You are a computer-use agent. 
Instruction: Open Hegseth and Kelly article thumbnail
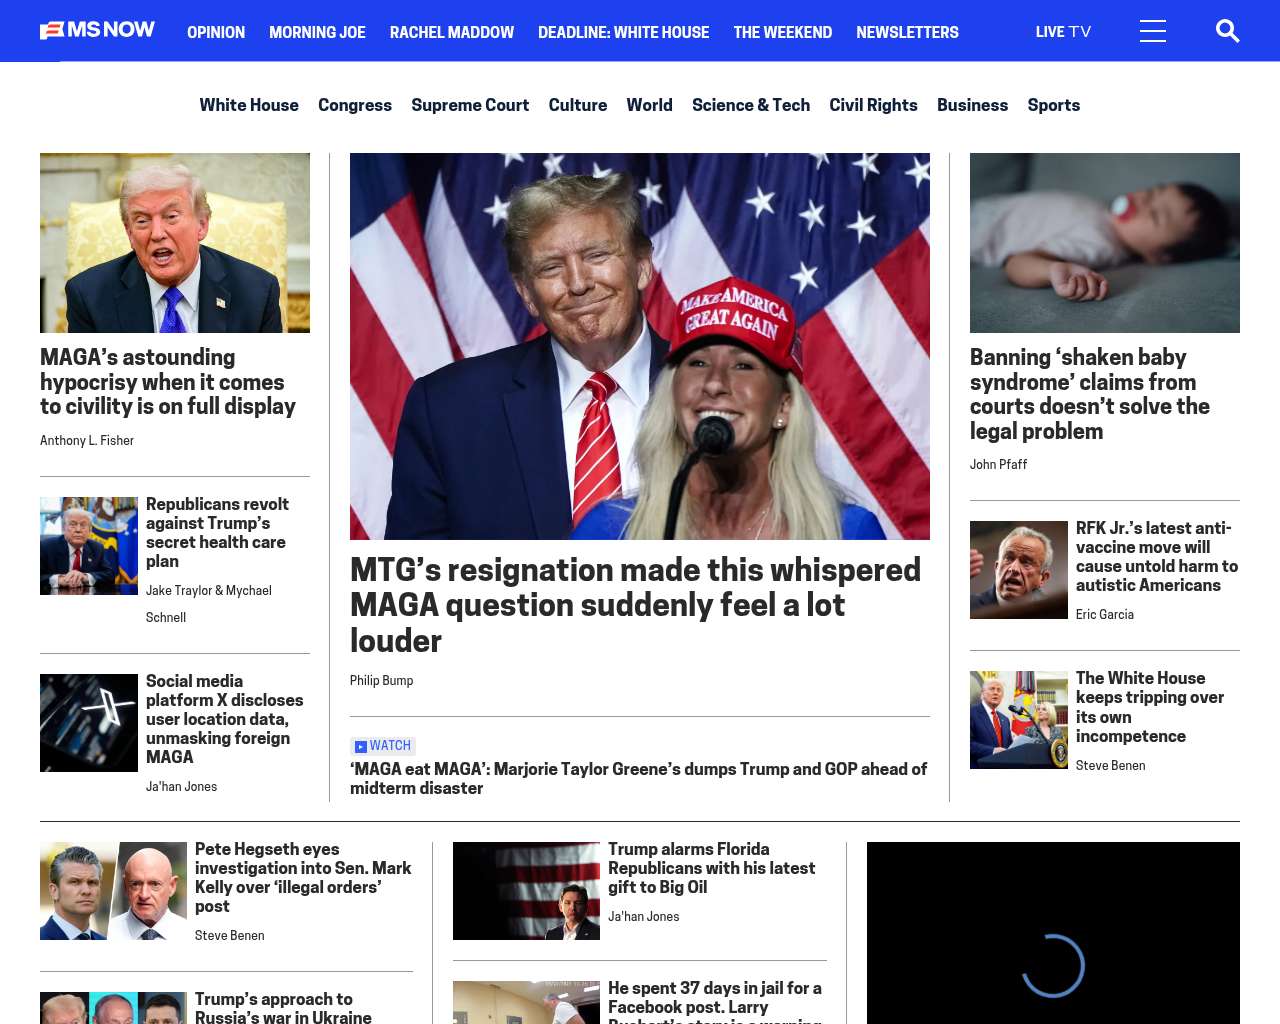113,891
